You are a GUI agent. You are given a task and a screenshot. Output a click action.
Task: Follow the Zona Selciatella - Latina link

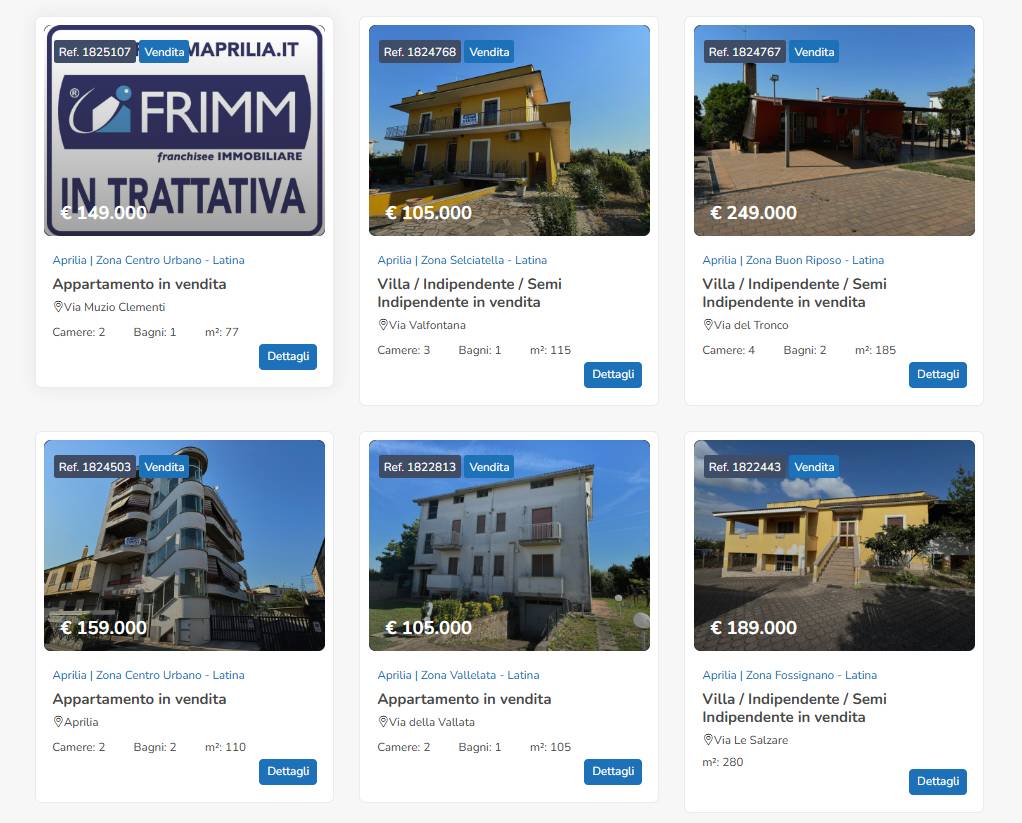click(484, 260)
